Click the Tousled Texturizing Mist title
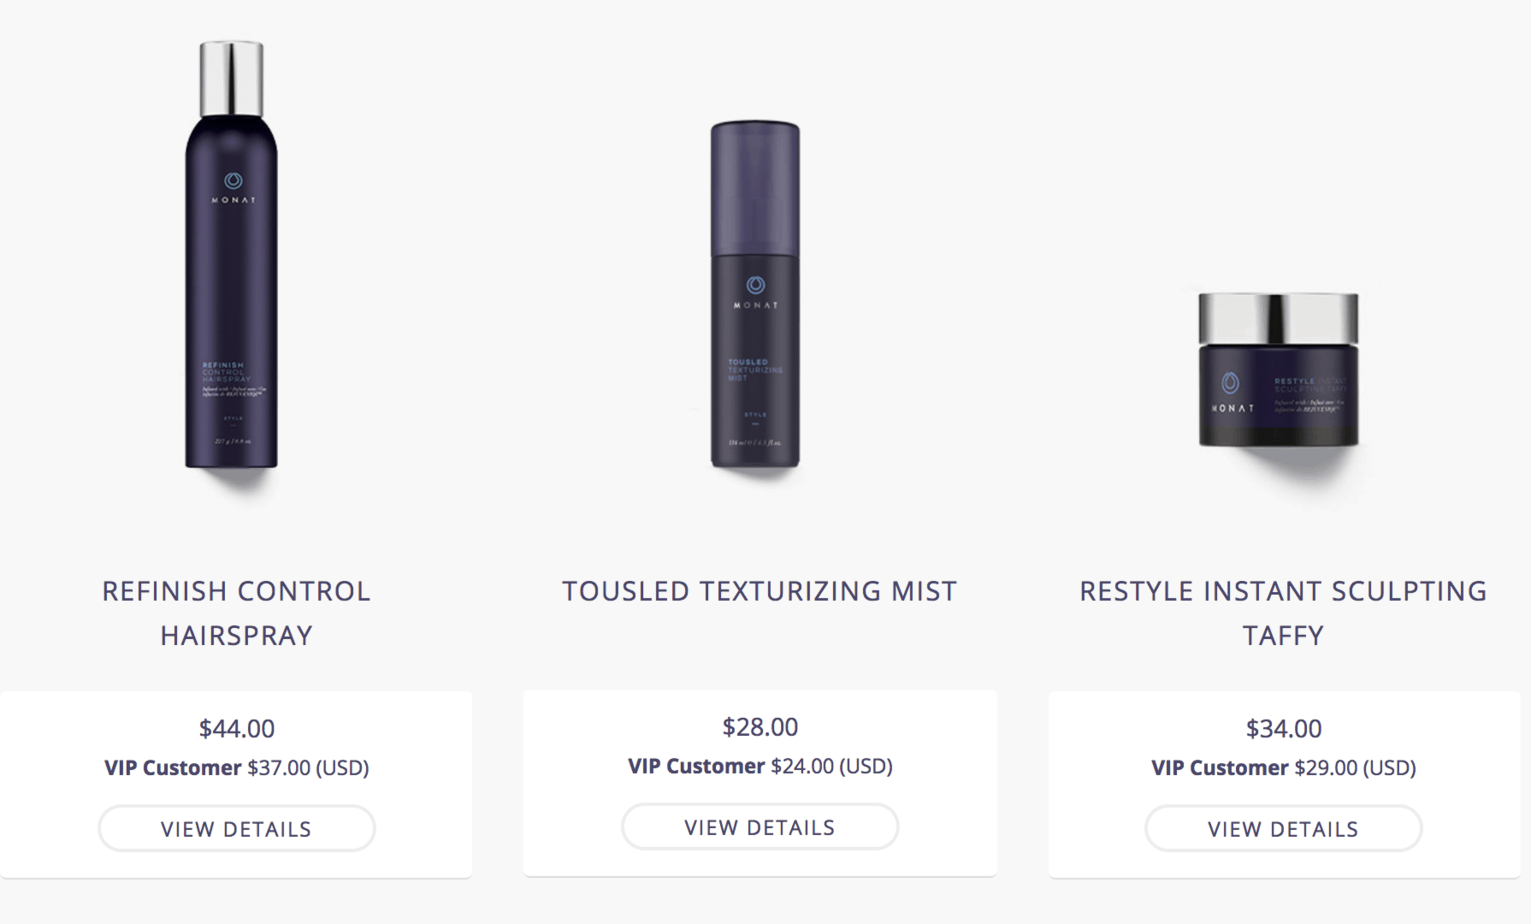Image resolution: width=1531 pixels, height=924 pixels. tap(760, 591)
